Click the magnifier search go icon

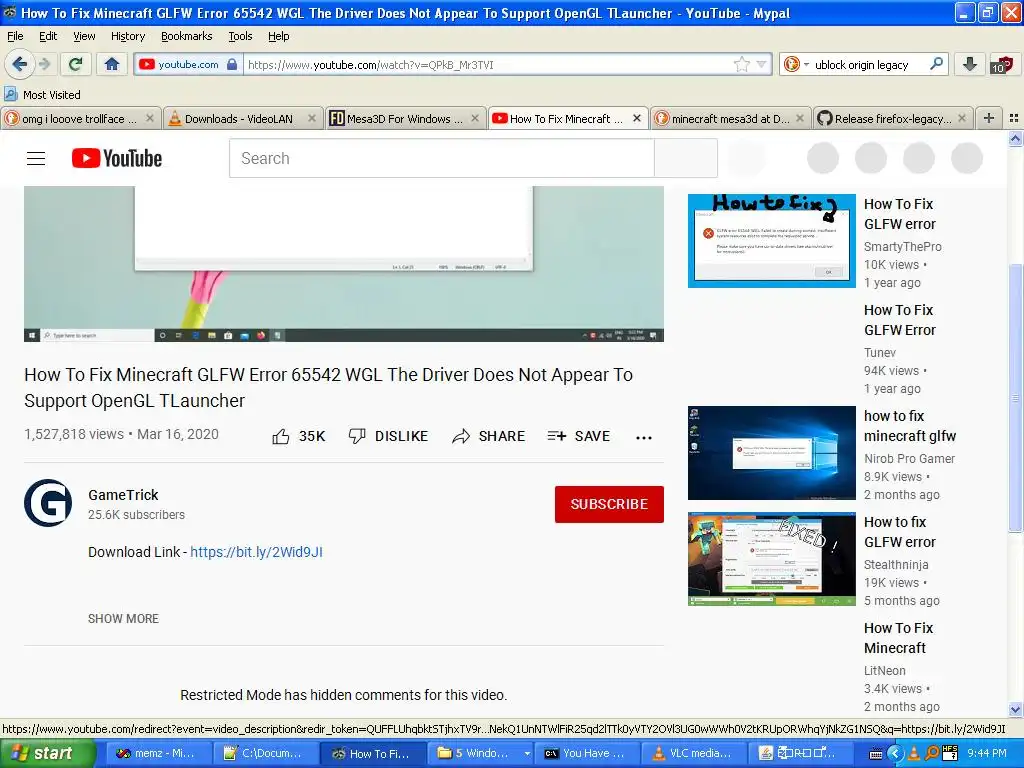coord(936,64)
